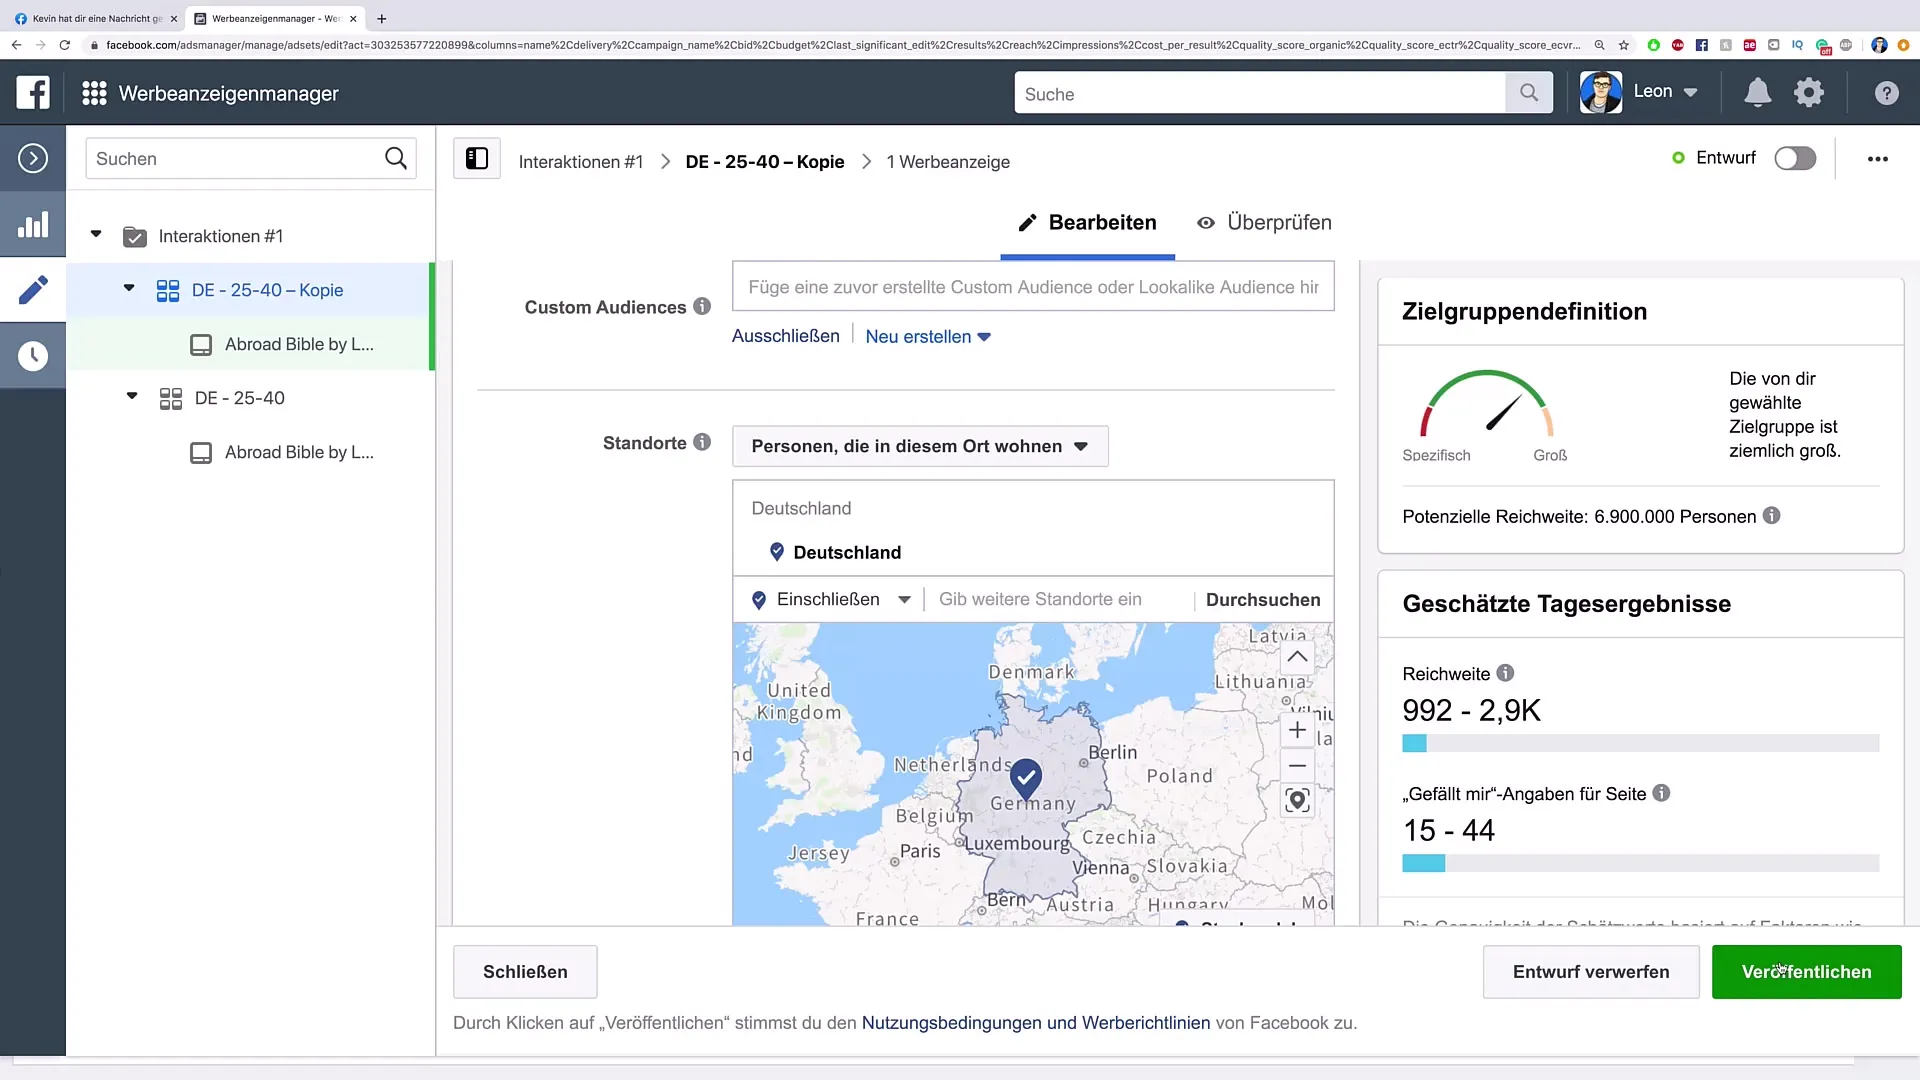
Task: Click info icon beside Gefällt mir-Angaben
Action: pyautogui.click(x=1661, y=793)
